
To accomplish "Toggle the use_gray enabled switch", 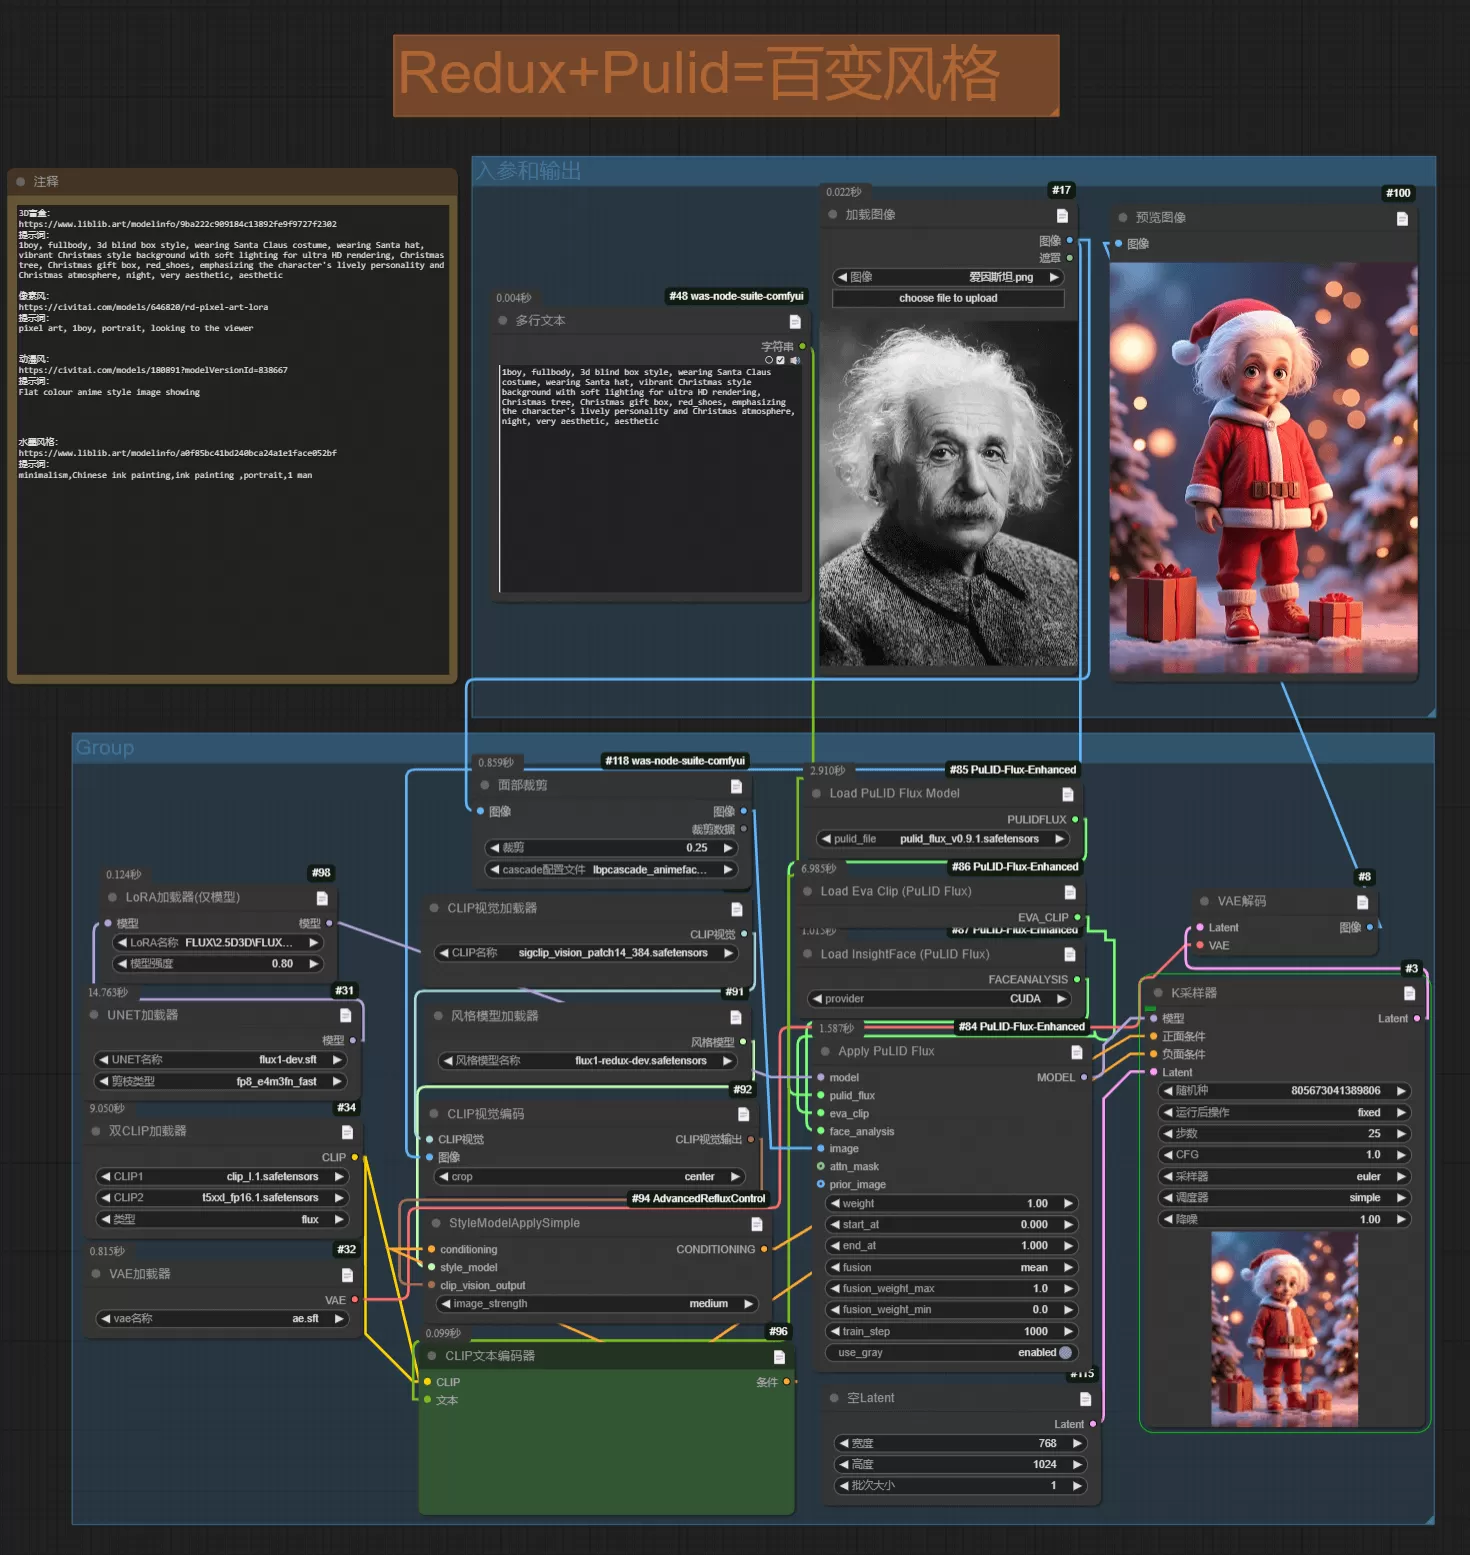I will pos(1064,1353).
